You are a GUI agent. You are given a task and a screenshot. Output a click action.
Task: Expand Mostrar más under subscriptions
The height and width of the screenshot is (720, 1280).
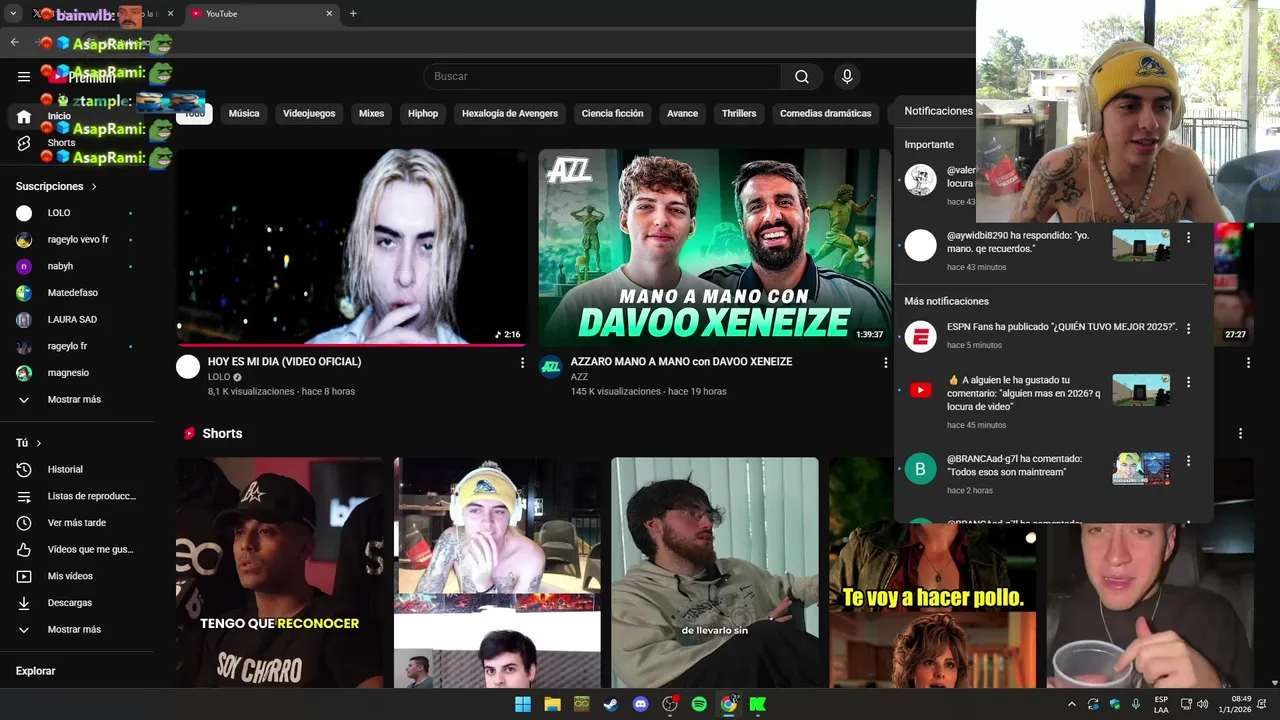[76, 399]
